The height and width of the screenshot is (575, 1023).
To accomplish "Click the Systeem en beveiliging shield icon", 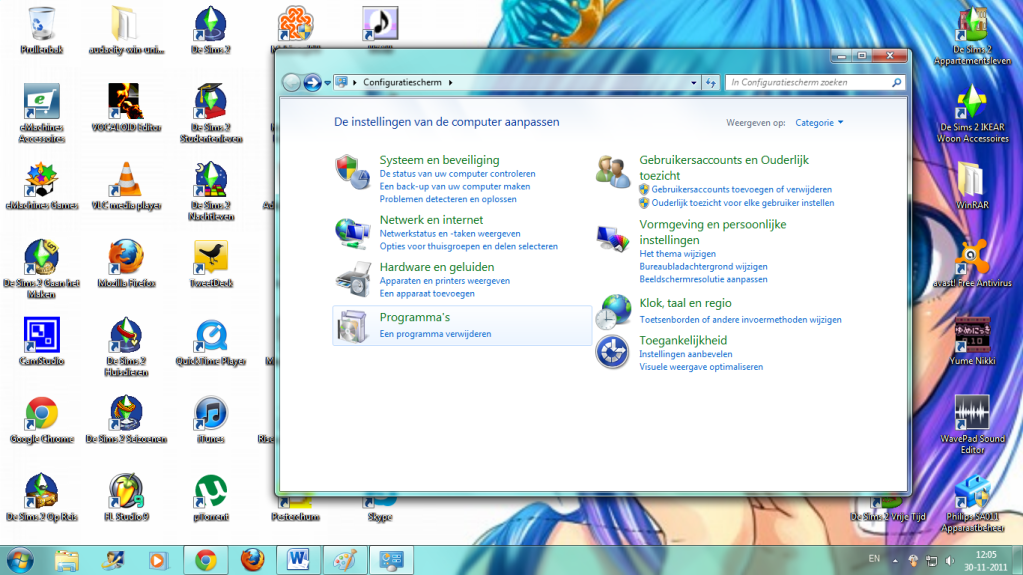I will [x=350, y=171].
